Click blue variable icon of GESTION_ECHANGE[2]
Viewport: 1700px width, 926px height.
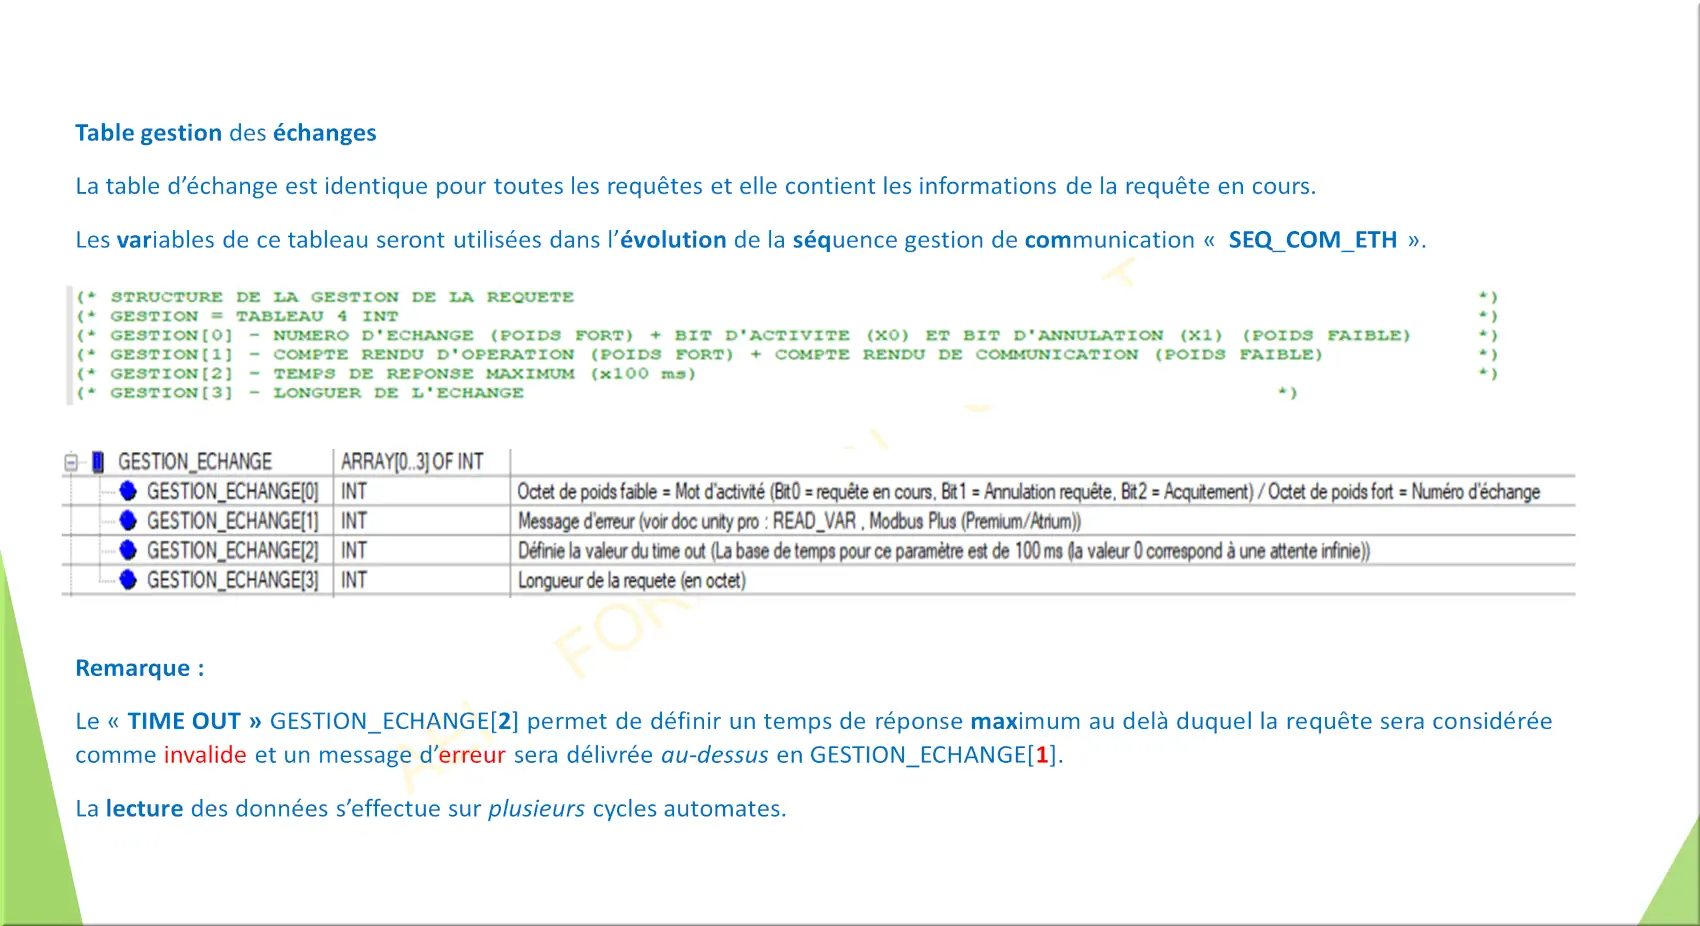click(x=128, y=550)
